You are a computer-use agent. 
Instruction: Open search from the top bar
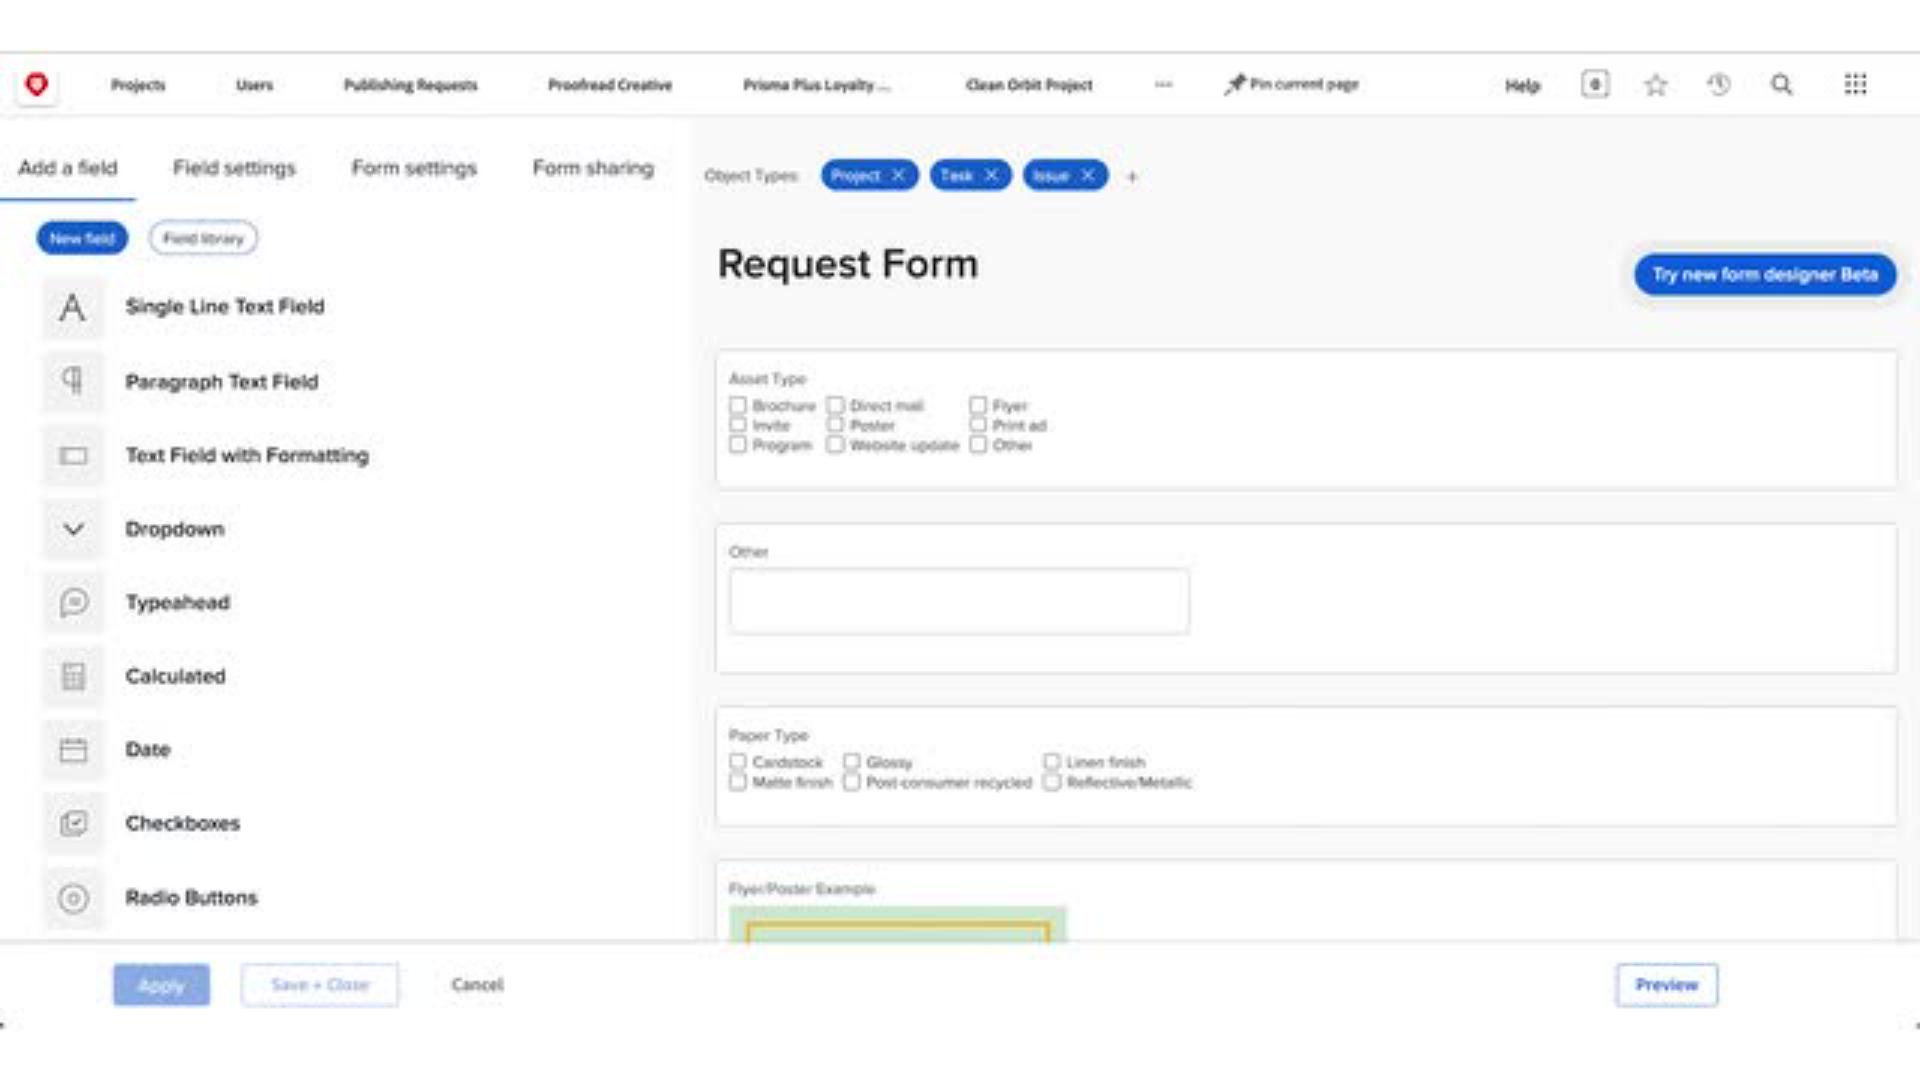pyautogui.click(x=1780, y=85)
